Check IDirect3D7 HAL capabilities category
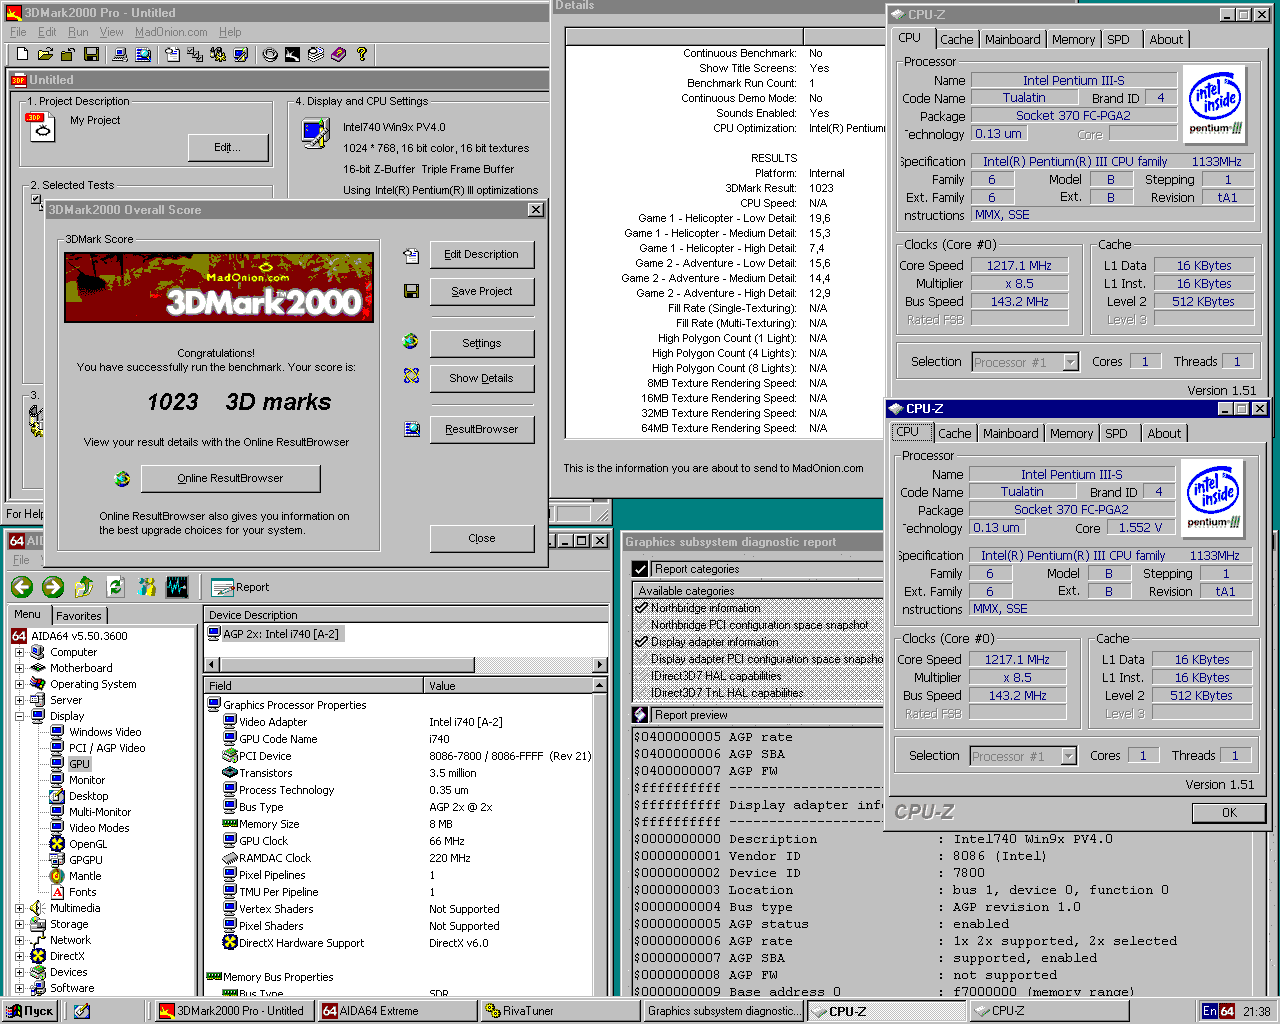 coord(642,676)
